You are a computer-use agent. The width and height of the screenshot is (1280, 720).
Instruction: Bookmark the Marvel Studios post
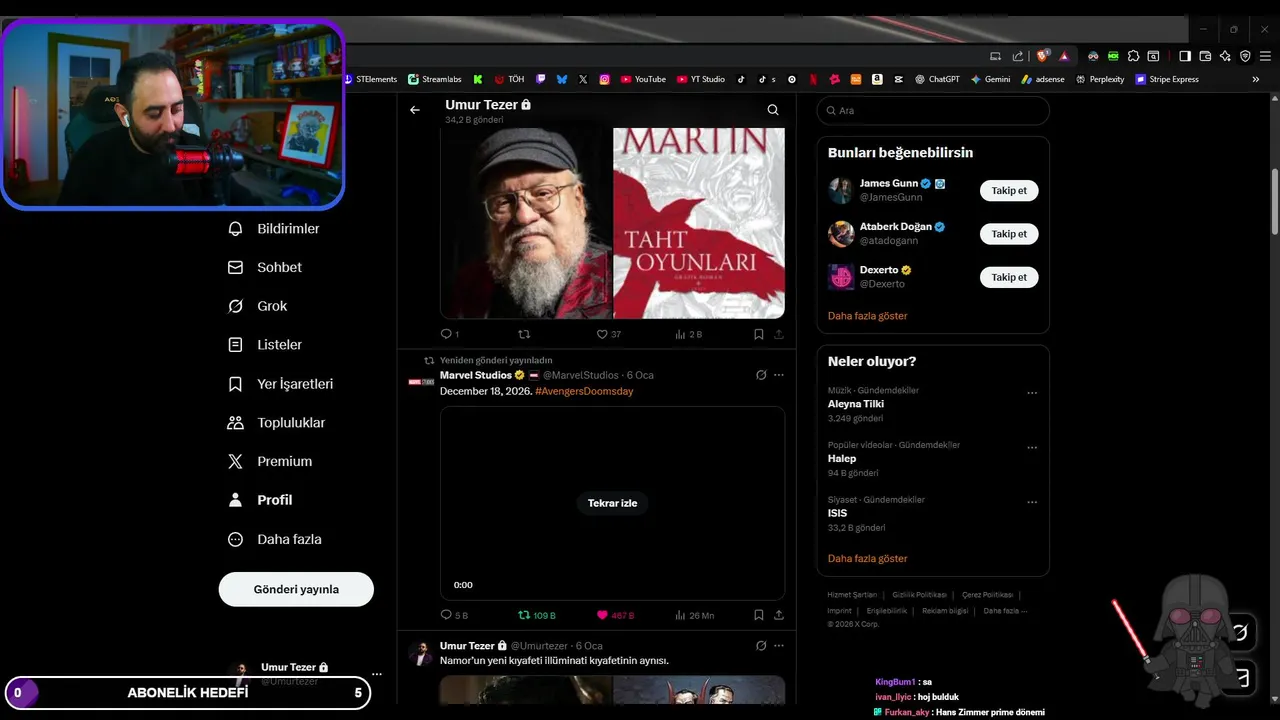(759, 615)
